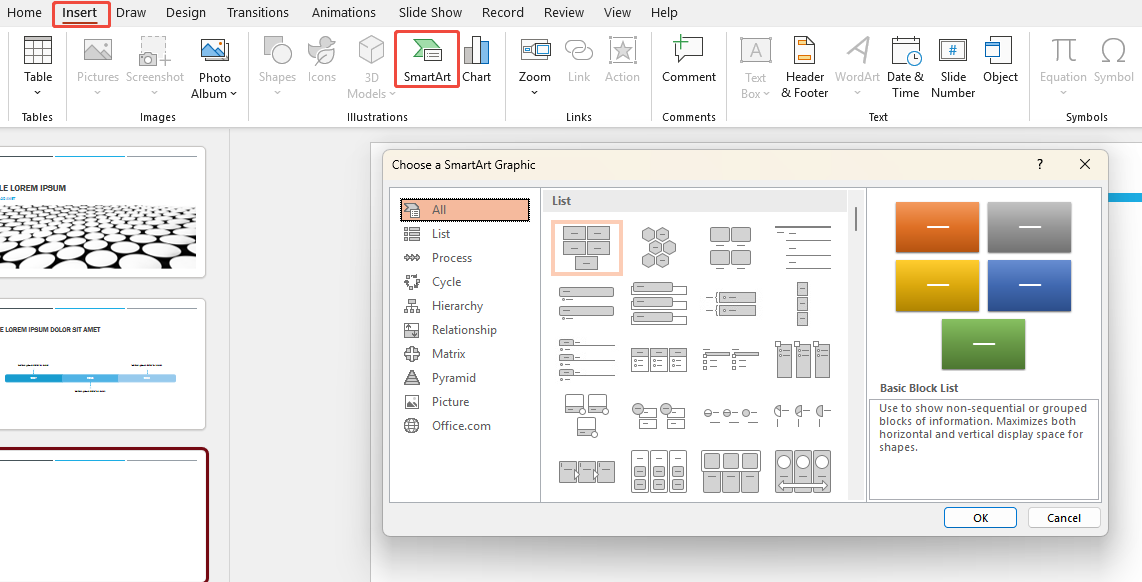Expand the Zoom dropdown menu
1142x582 pixels.
click(534, 93)
